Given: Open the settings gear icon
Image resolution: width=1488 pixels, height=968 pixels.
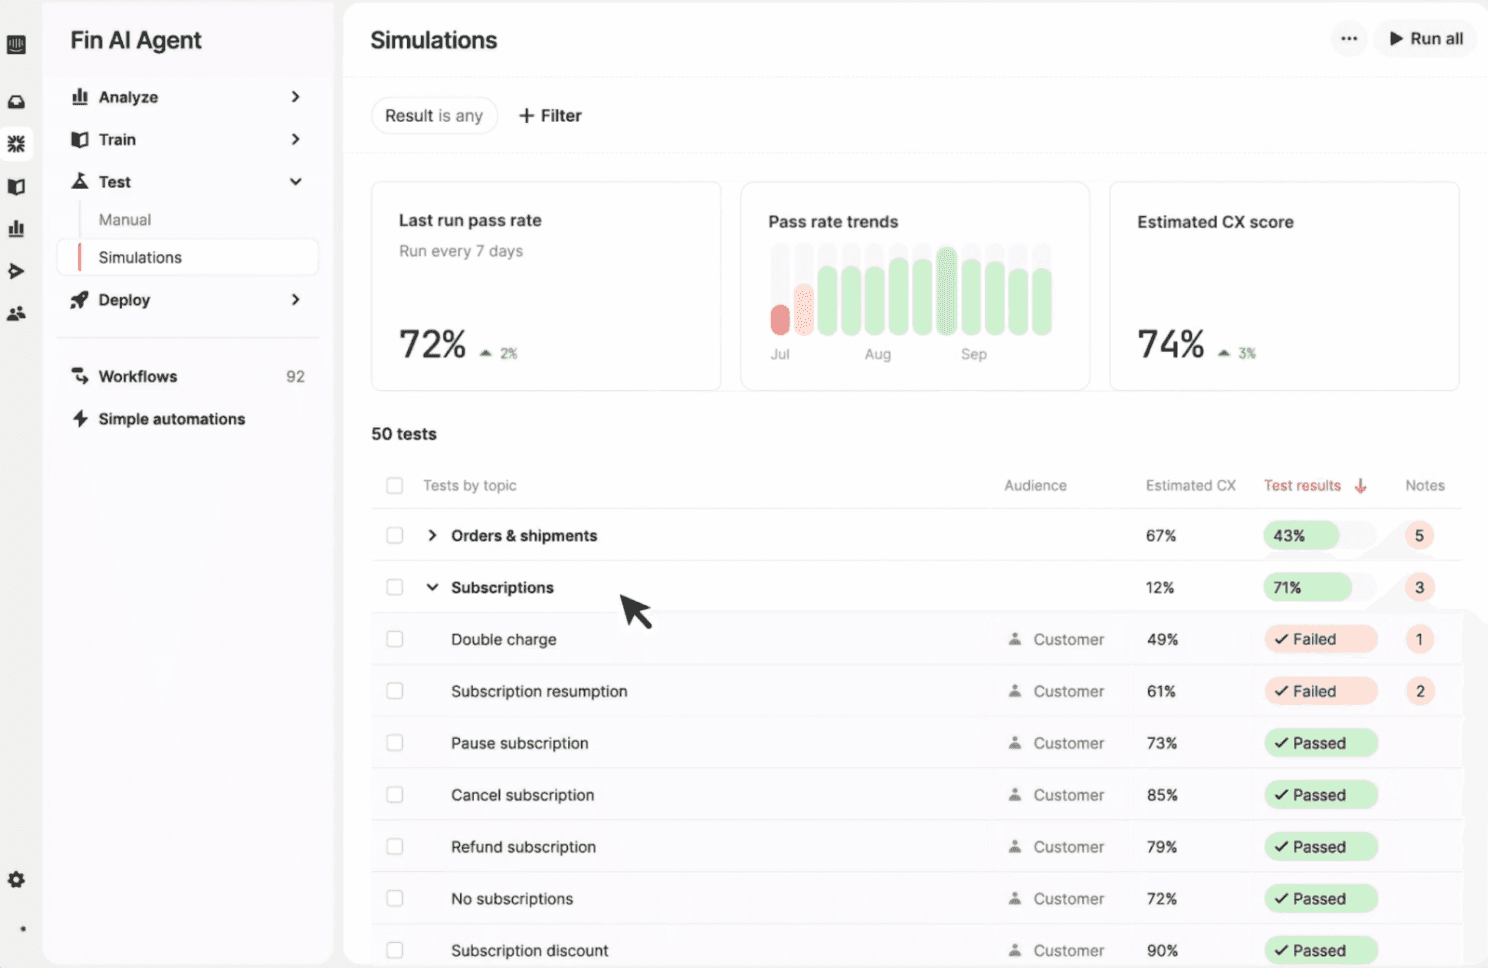Looking at the screenshot, I should point(16,880).
